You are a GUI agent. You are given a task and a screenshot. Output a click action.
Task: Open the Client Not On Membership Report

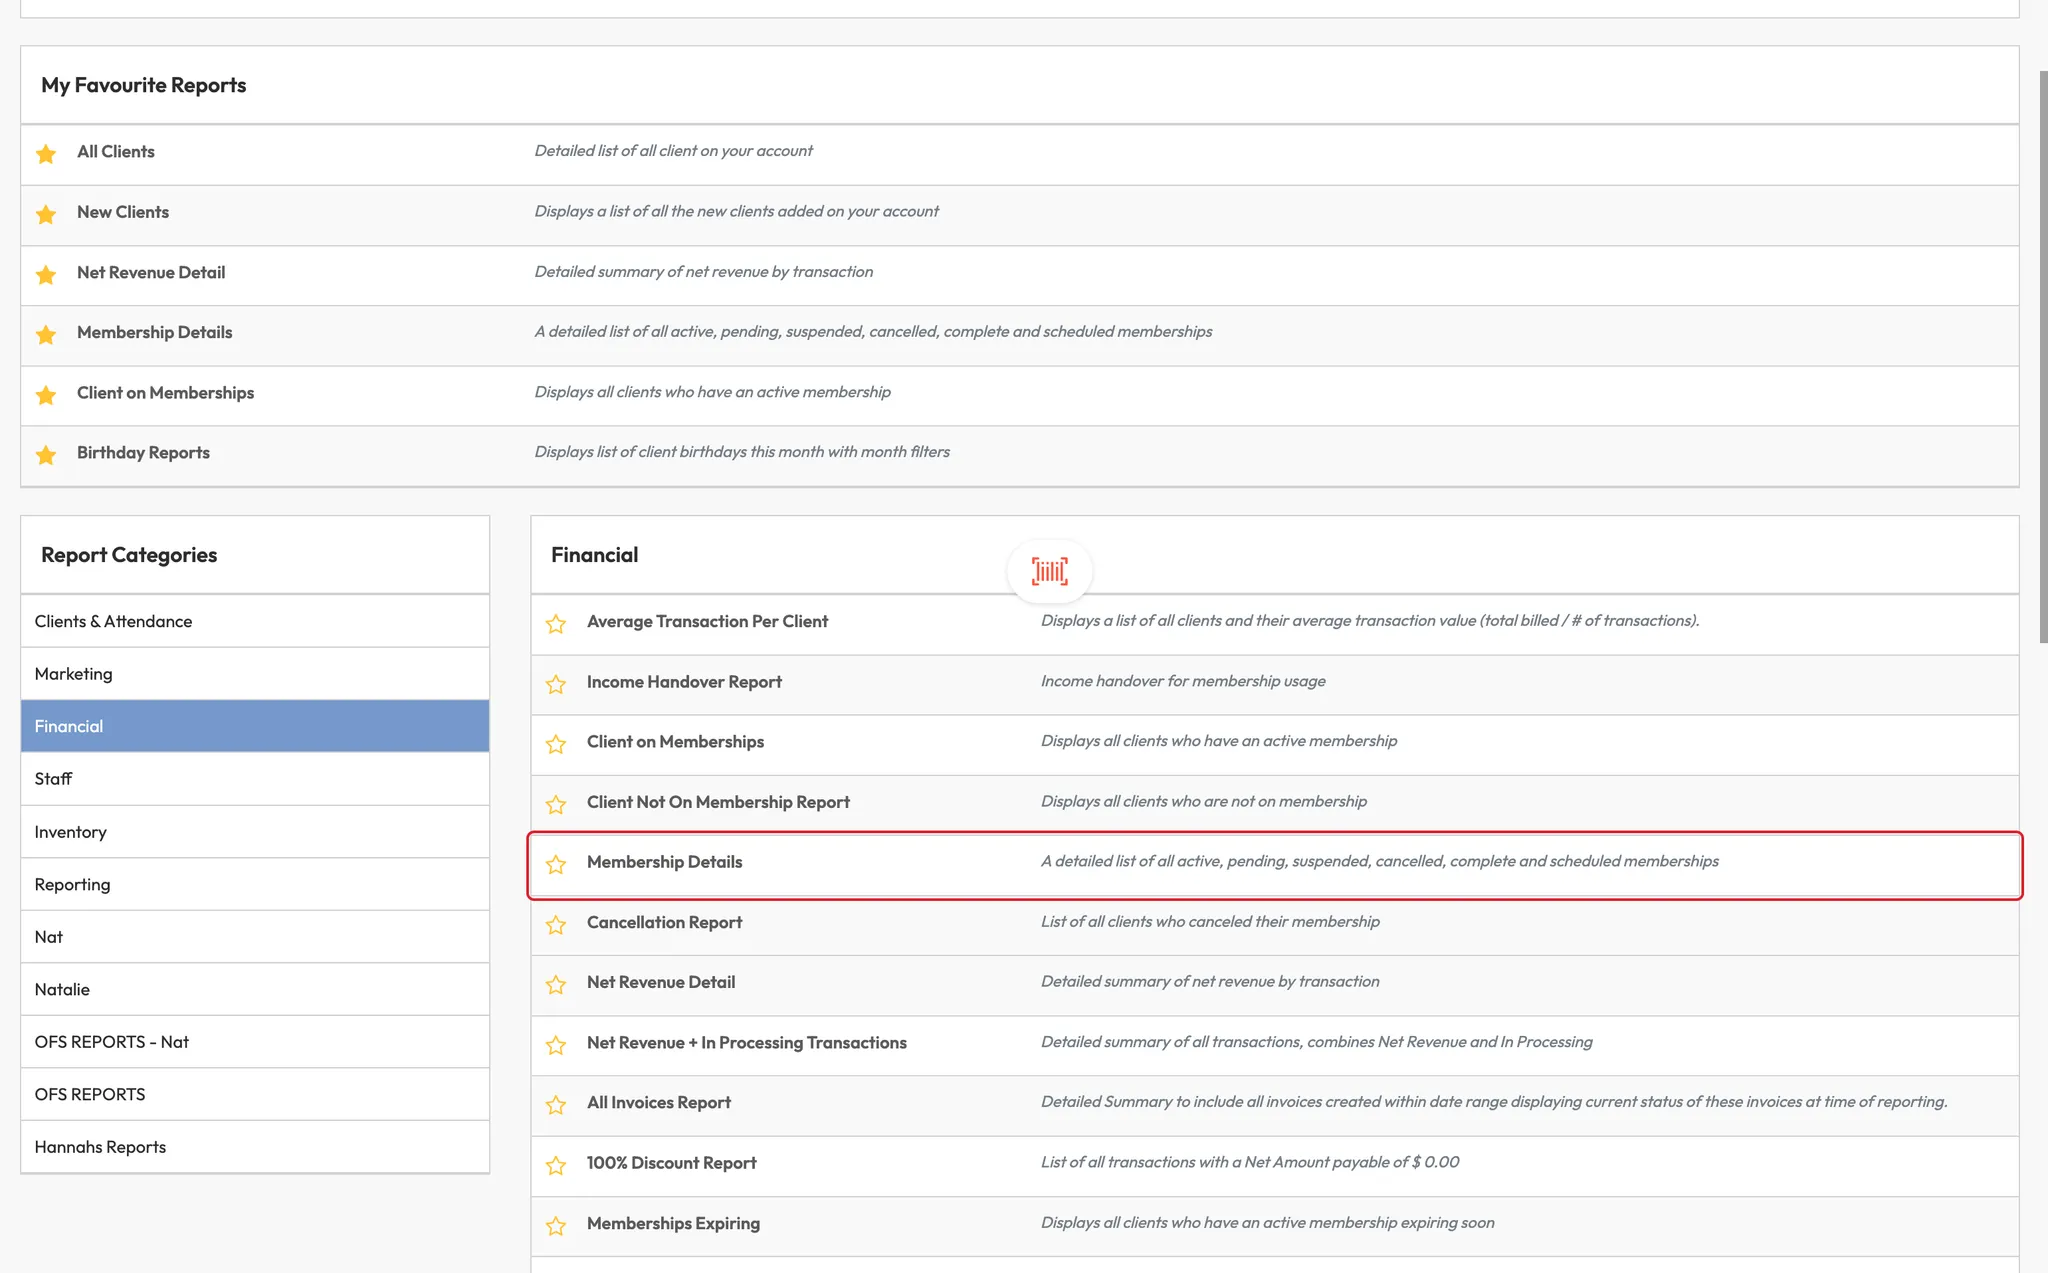pos(718,802)
